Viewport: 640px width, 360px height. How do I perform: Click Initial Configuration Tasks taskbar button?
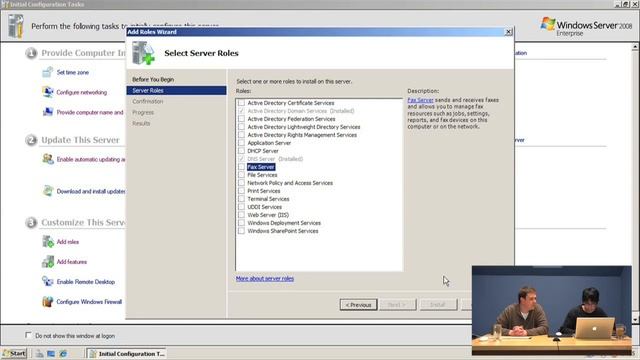127,353
